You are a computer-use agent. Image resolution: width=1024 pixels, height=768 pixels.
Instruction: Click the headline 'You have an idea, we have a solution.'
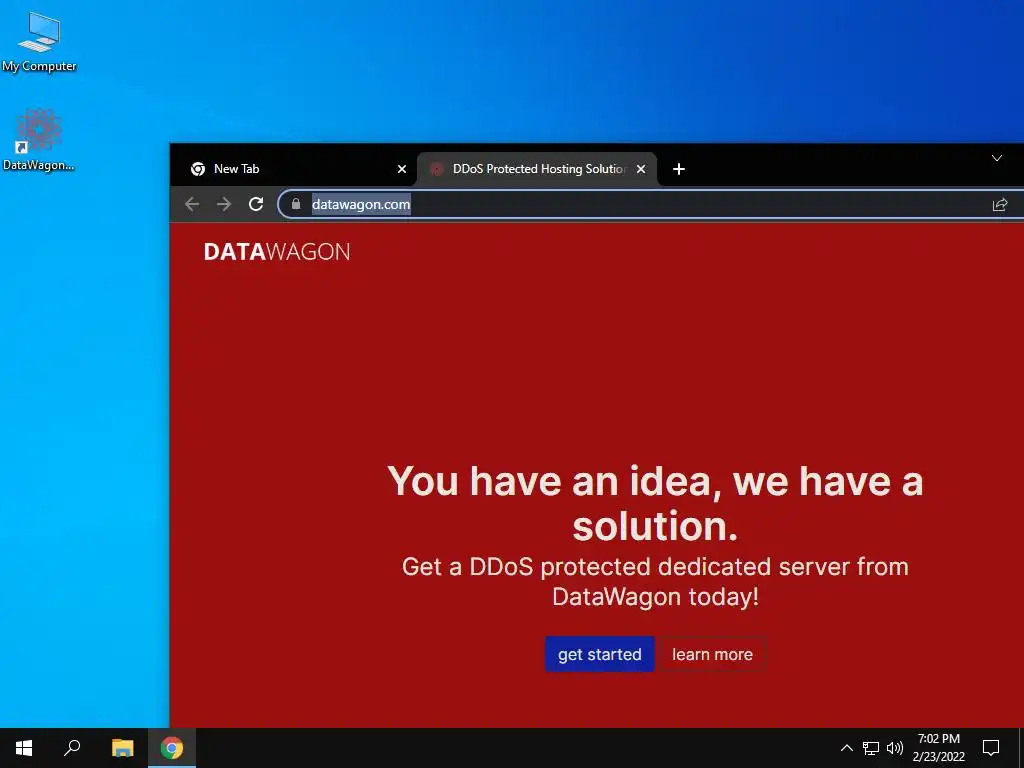click(655, 504)
